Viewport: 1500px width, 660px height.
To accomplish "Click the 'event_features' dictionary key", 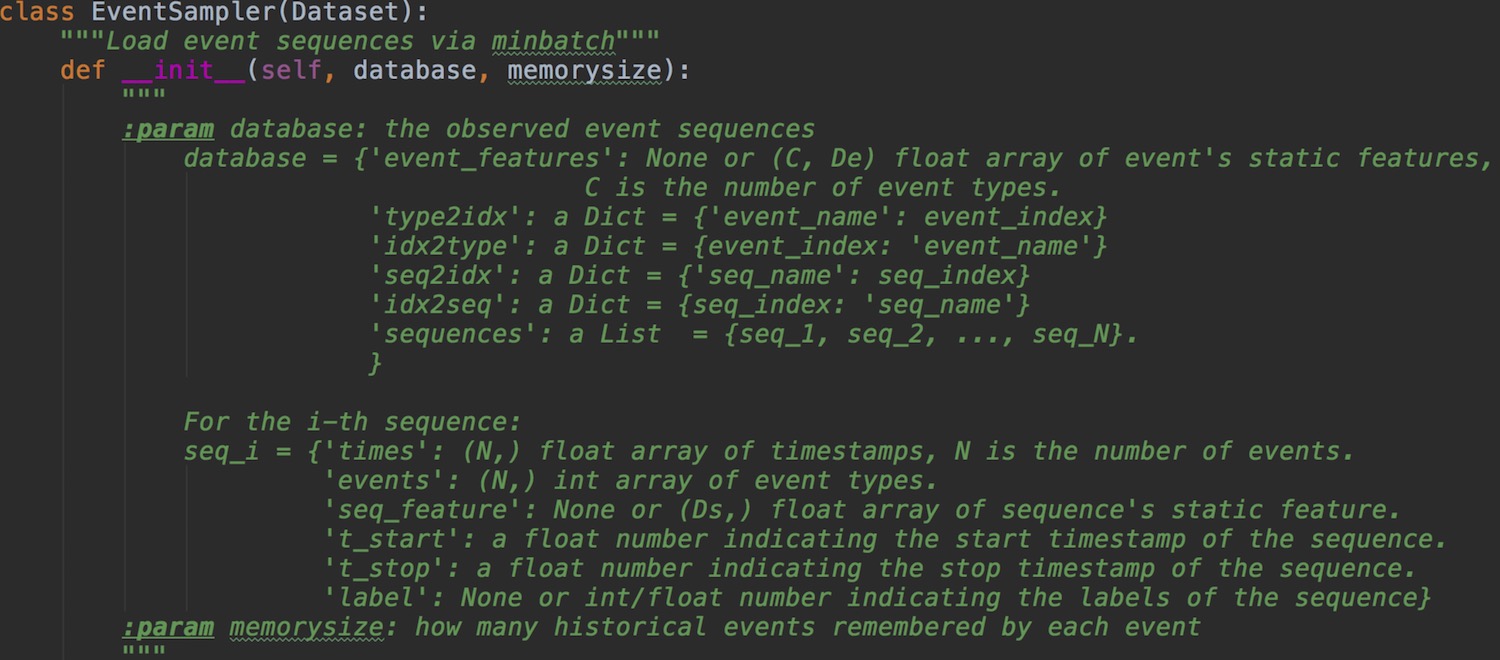I will (x=492, y=158).
